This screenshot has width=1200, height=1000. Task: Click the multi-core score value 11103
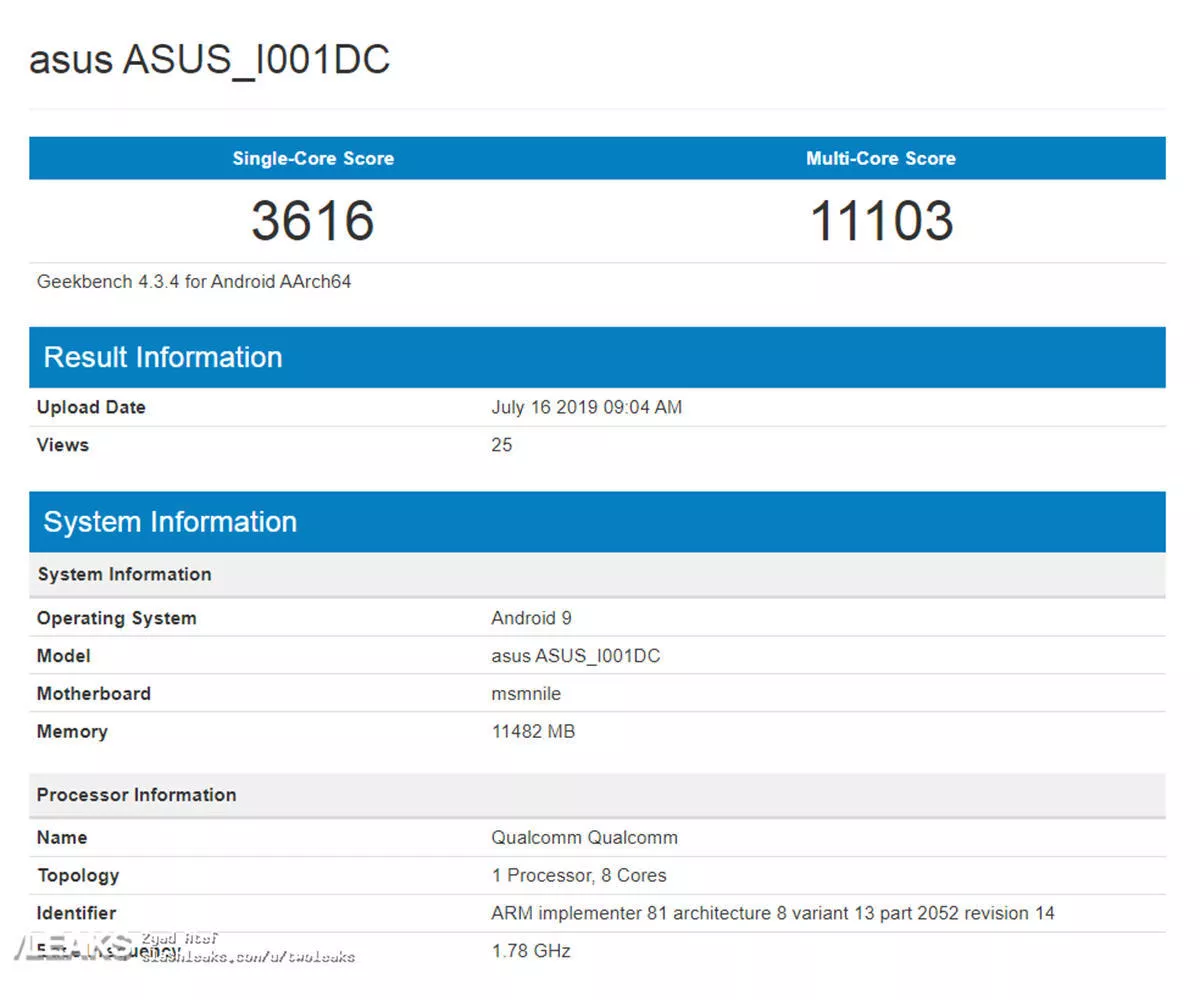(x=881, y=221)
